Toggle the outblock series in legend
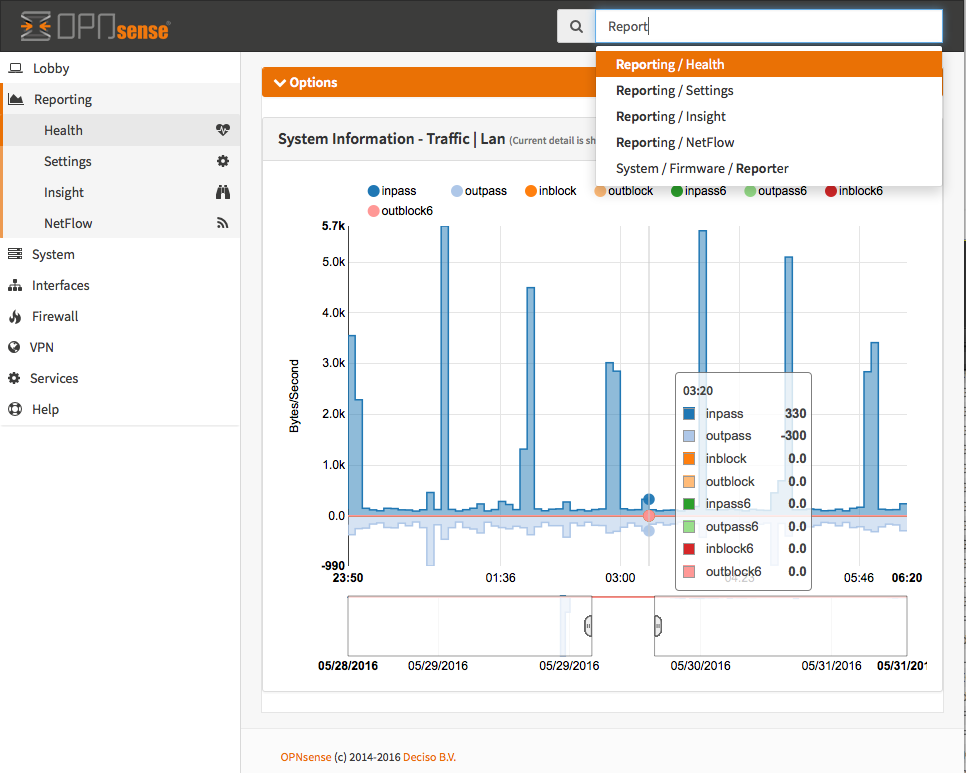The image size is (966, 773). [x=623, y=191]
